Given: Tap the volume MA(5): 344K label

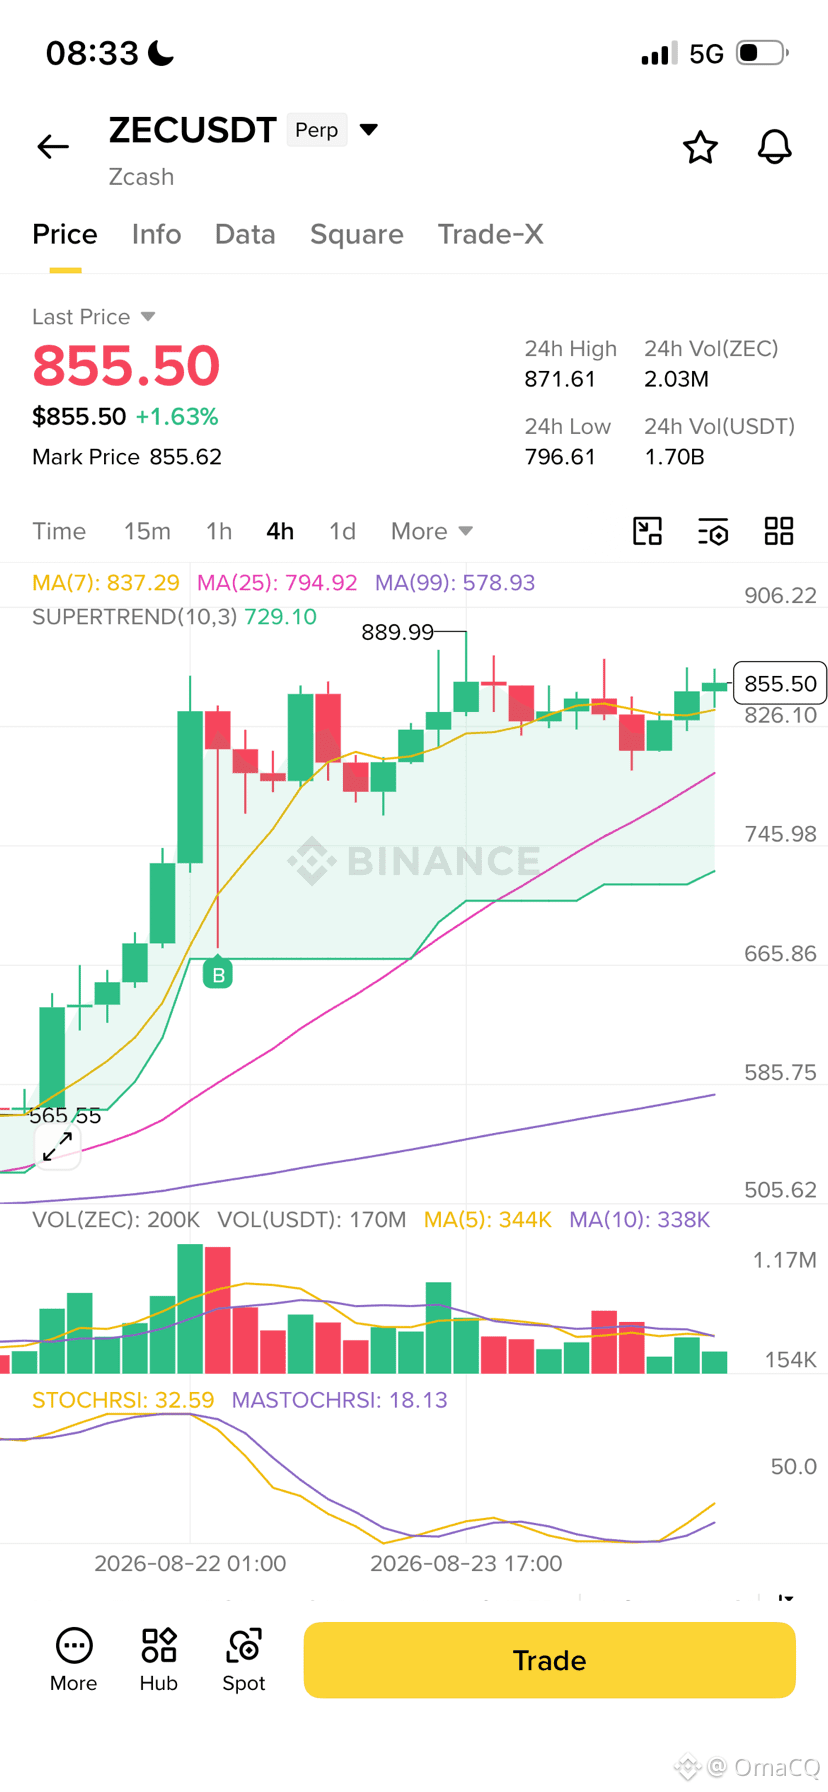Looking at the screenshot, I should 488,1220.
